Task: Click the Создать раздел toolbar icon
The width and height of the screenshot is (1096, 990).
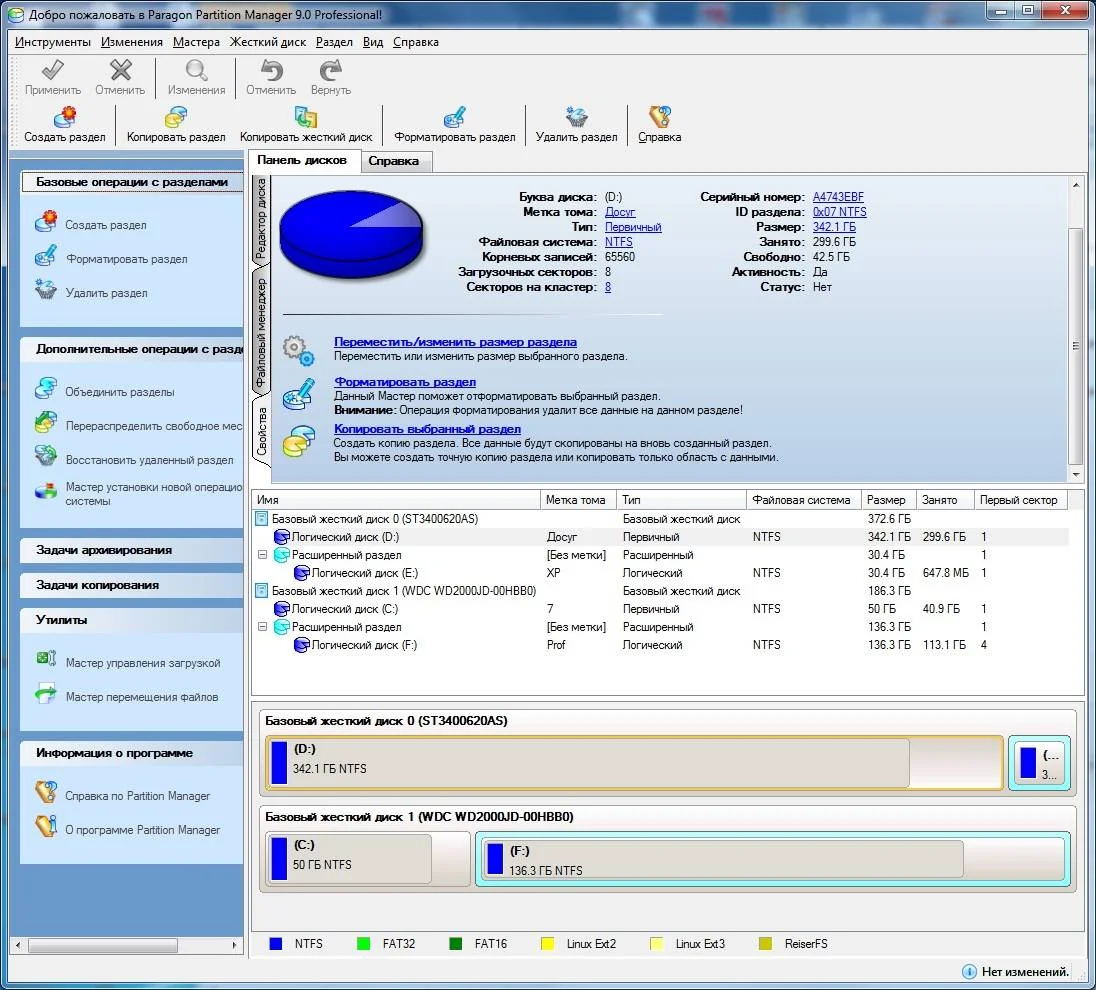Action: (x=65, y=118)
